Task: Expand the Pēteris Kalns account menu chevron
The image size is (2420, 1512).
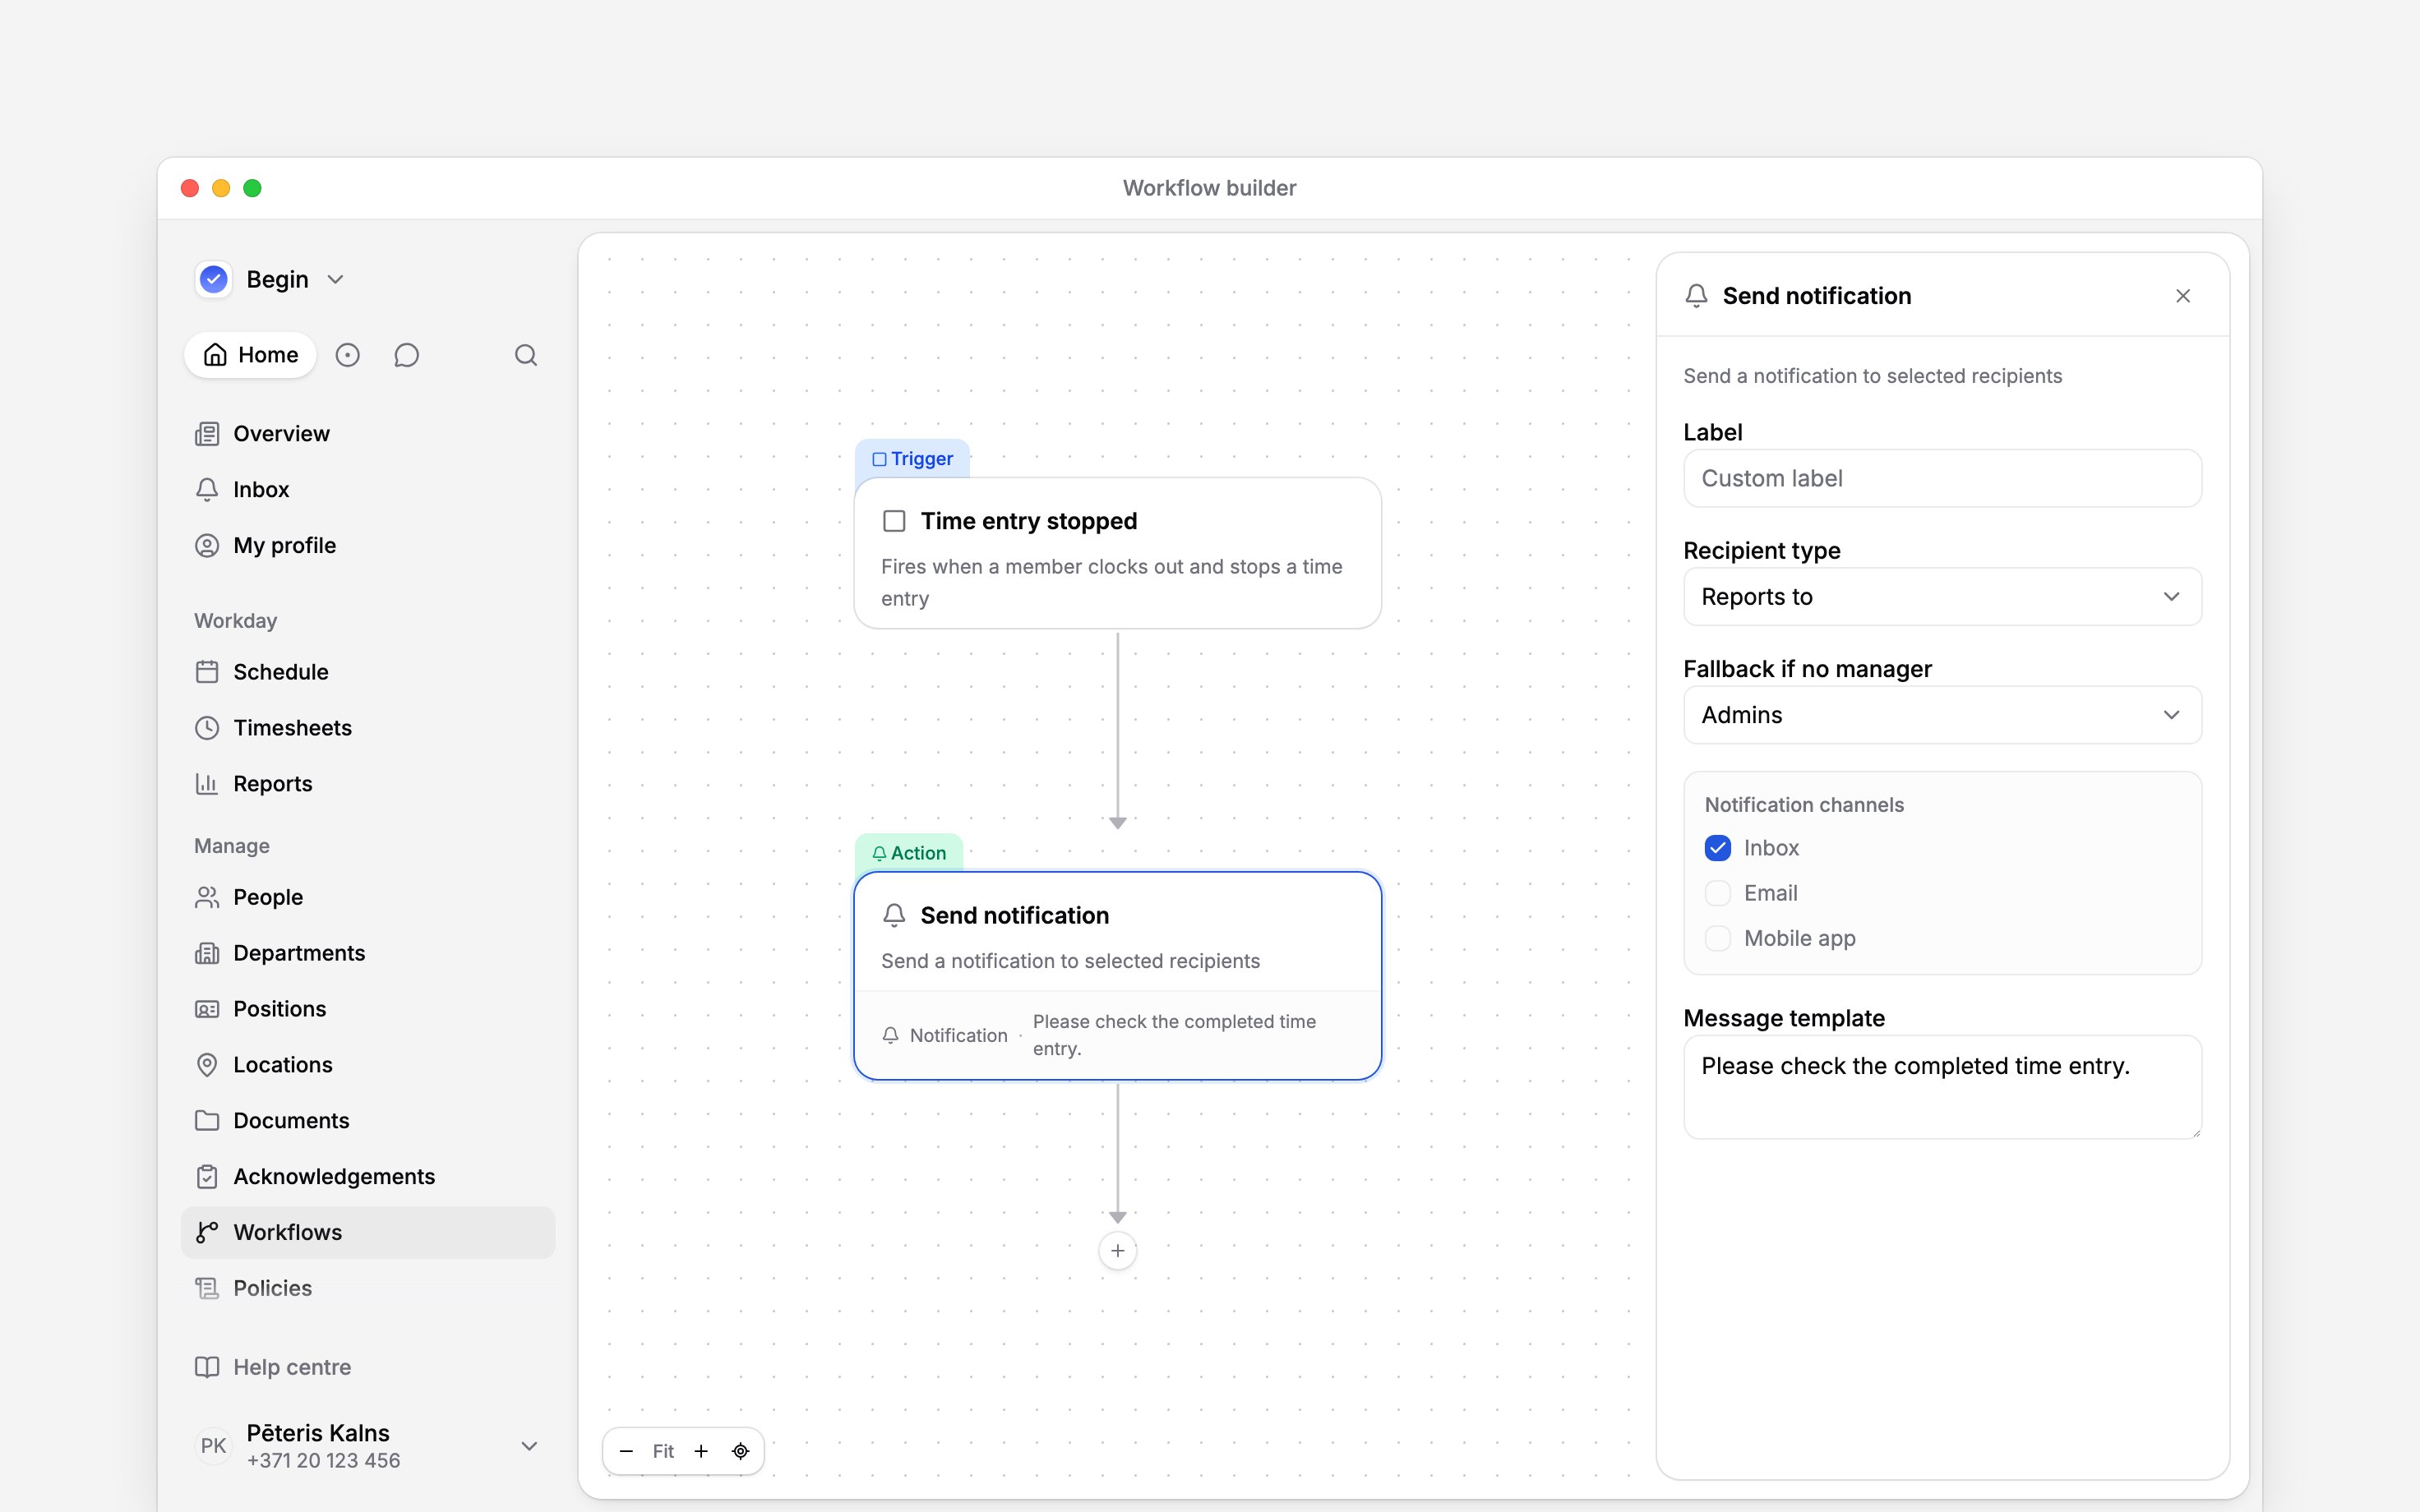Action: [530, 1446]
